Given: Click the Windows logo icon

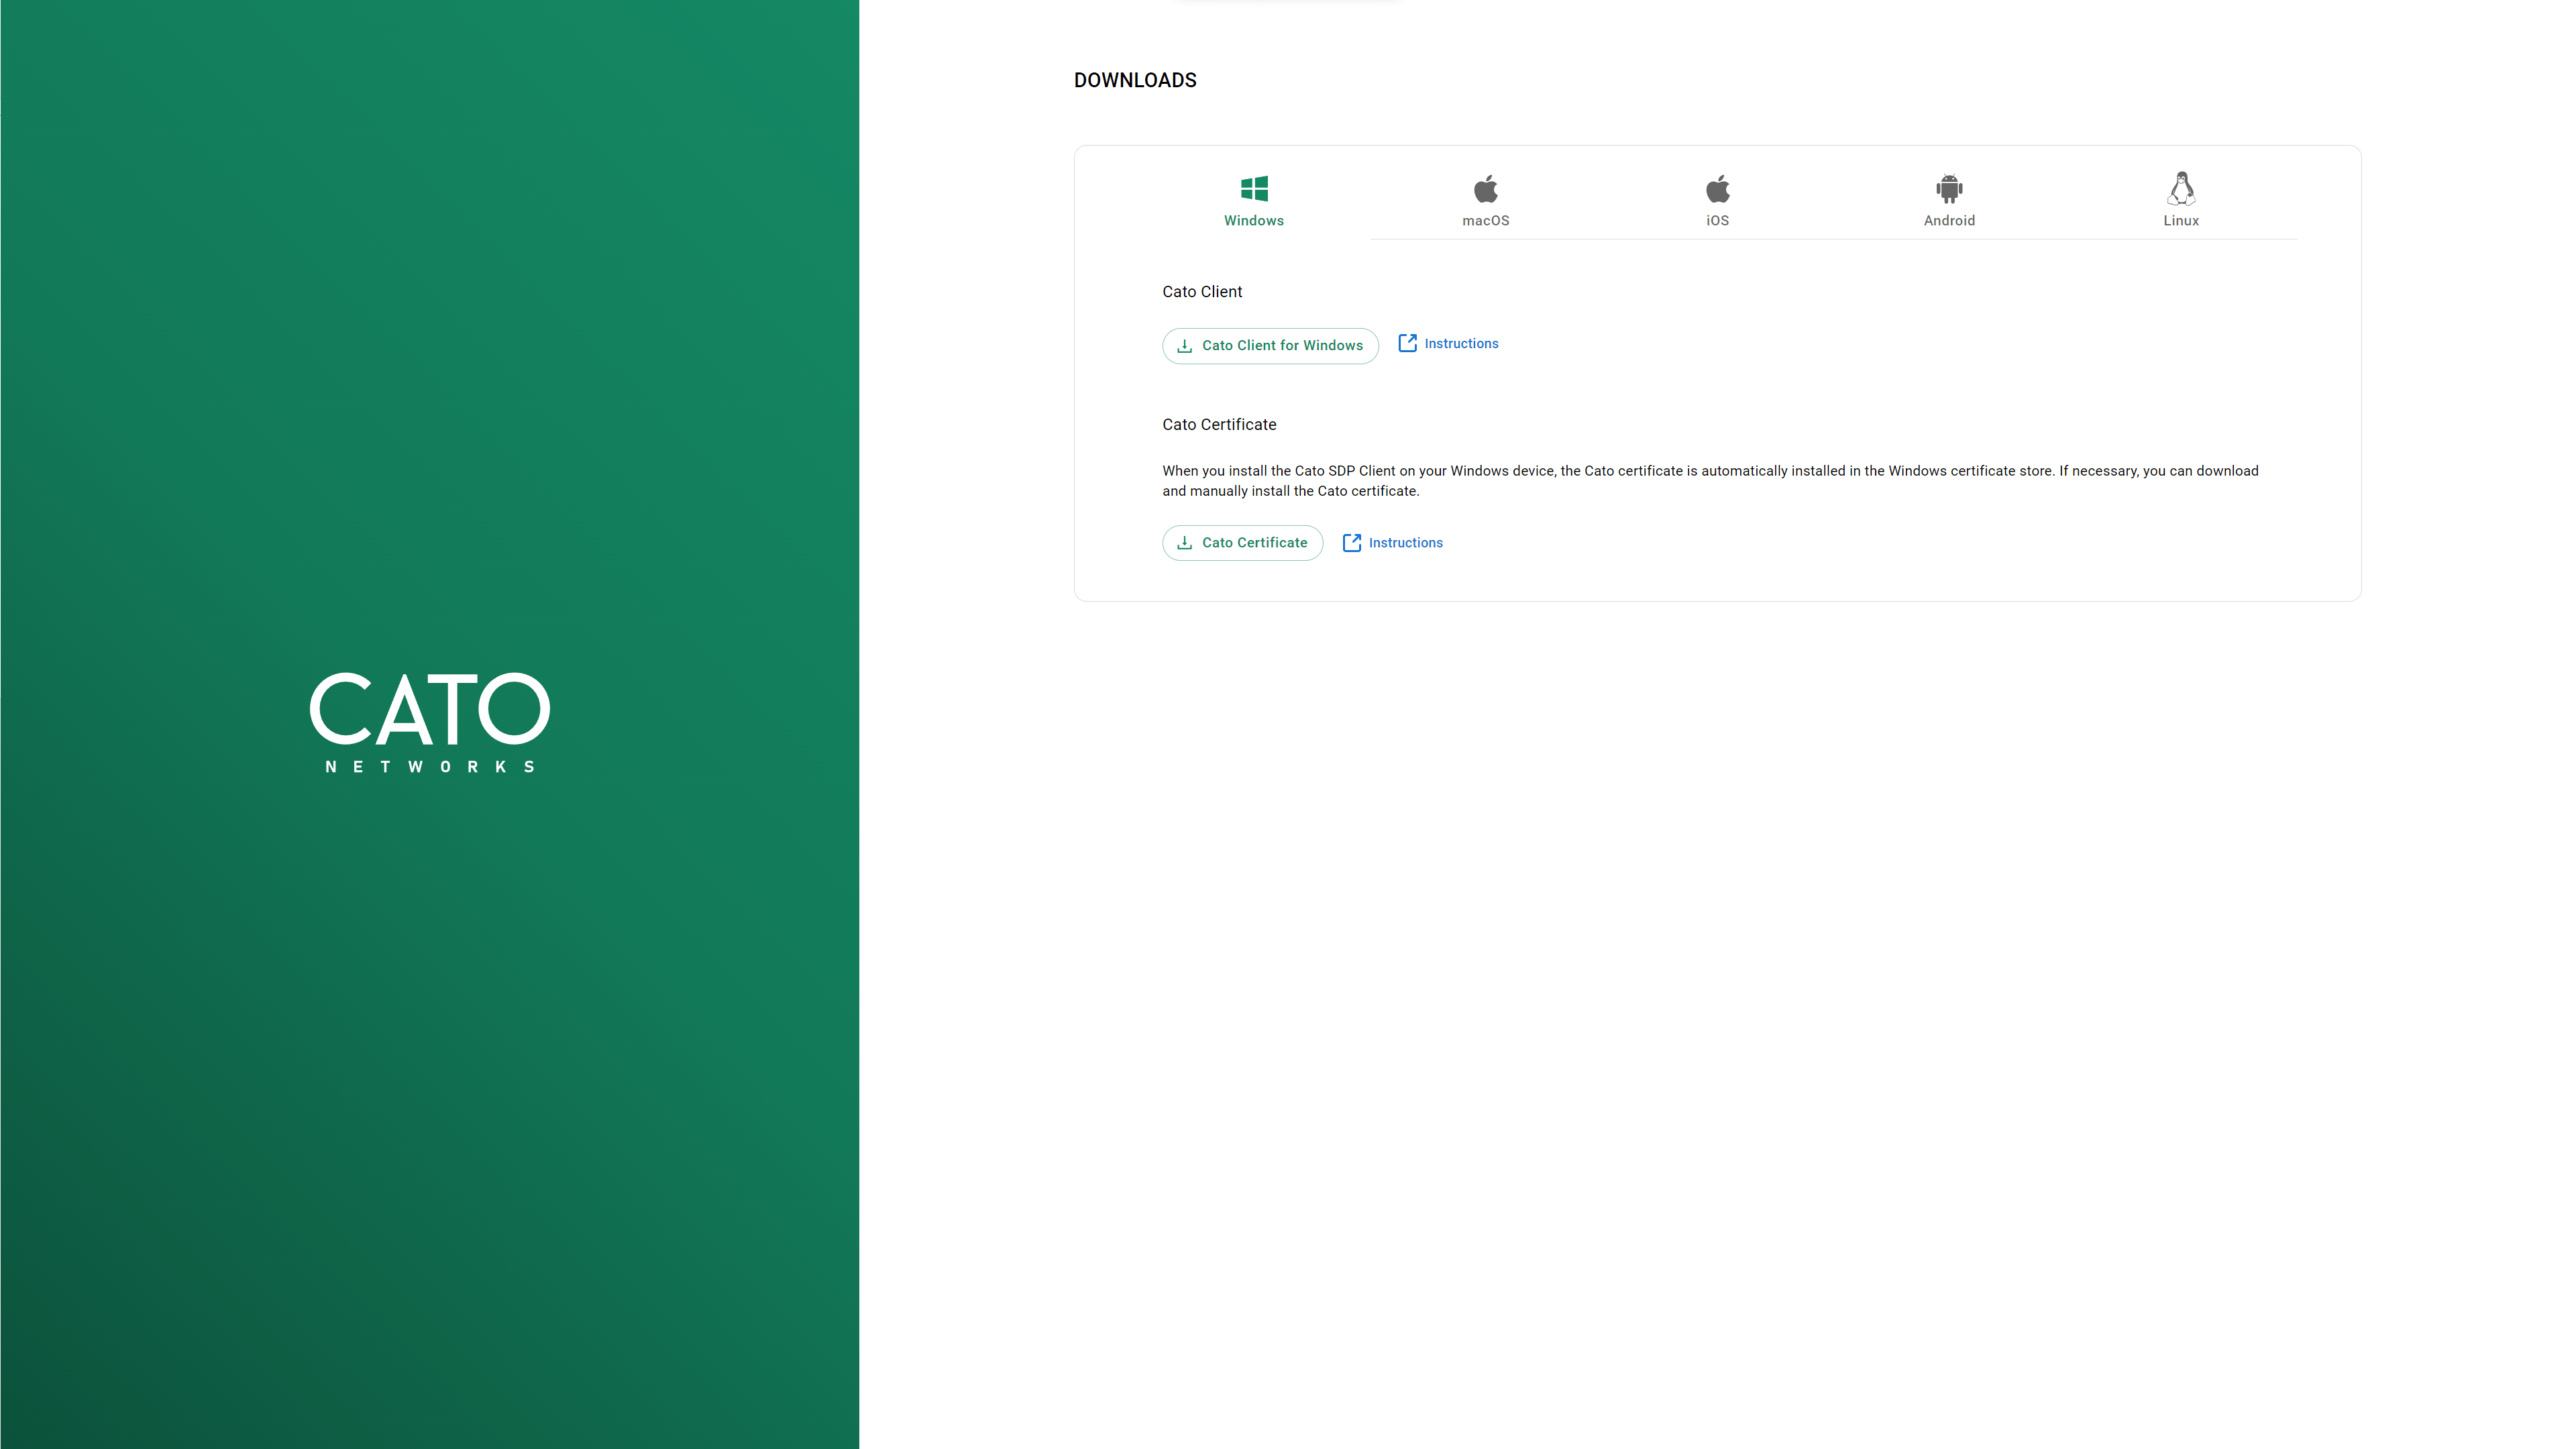Looking at the screenshot, I should 1254,188.
